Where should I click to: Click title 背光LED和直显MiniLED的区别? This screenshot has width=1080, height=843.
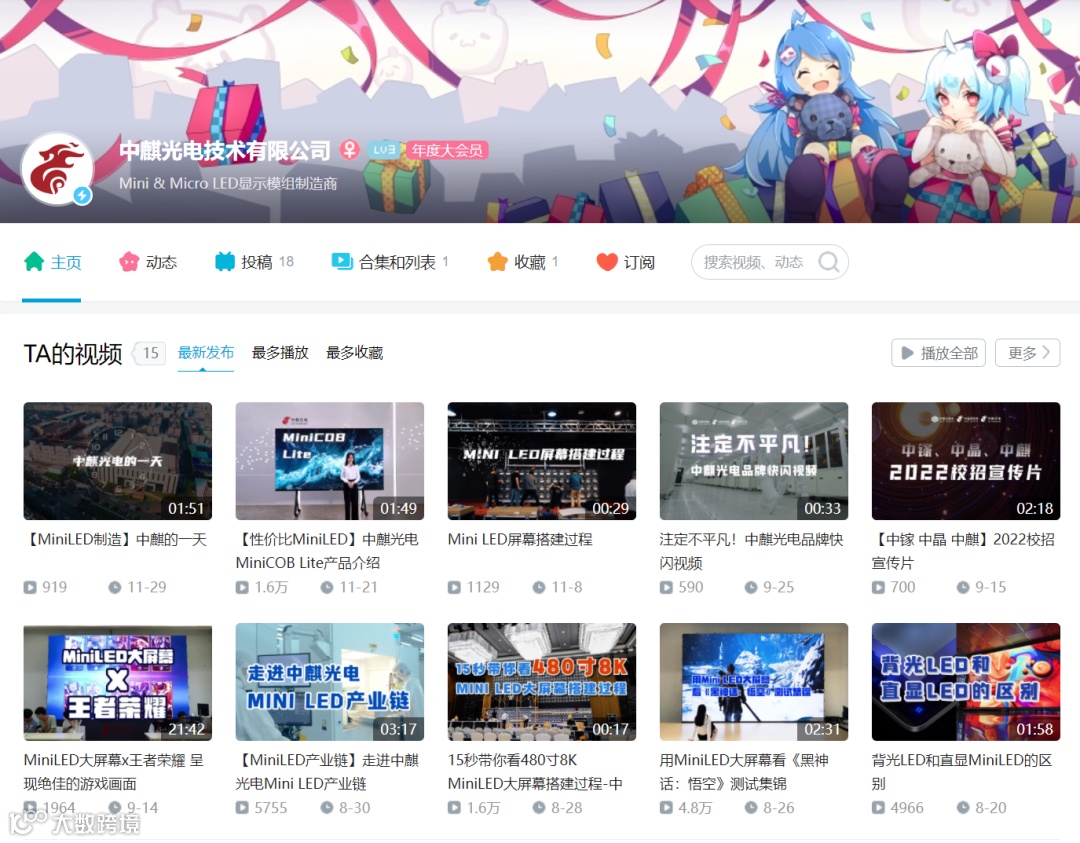(x=962, y=771)
